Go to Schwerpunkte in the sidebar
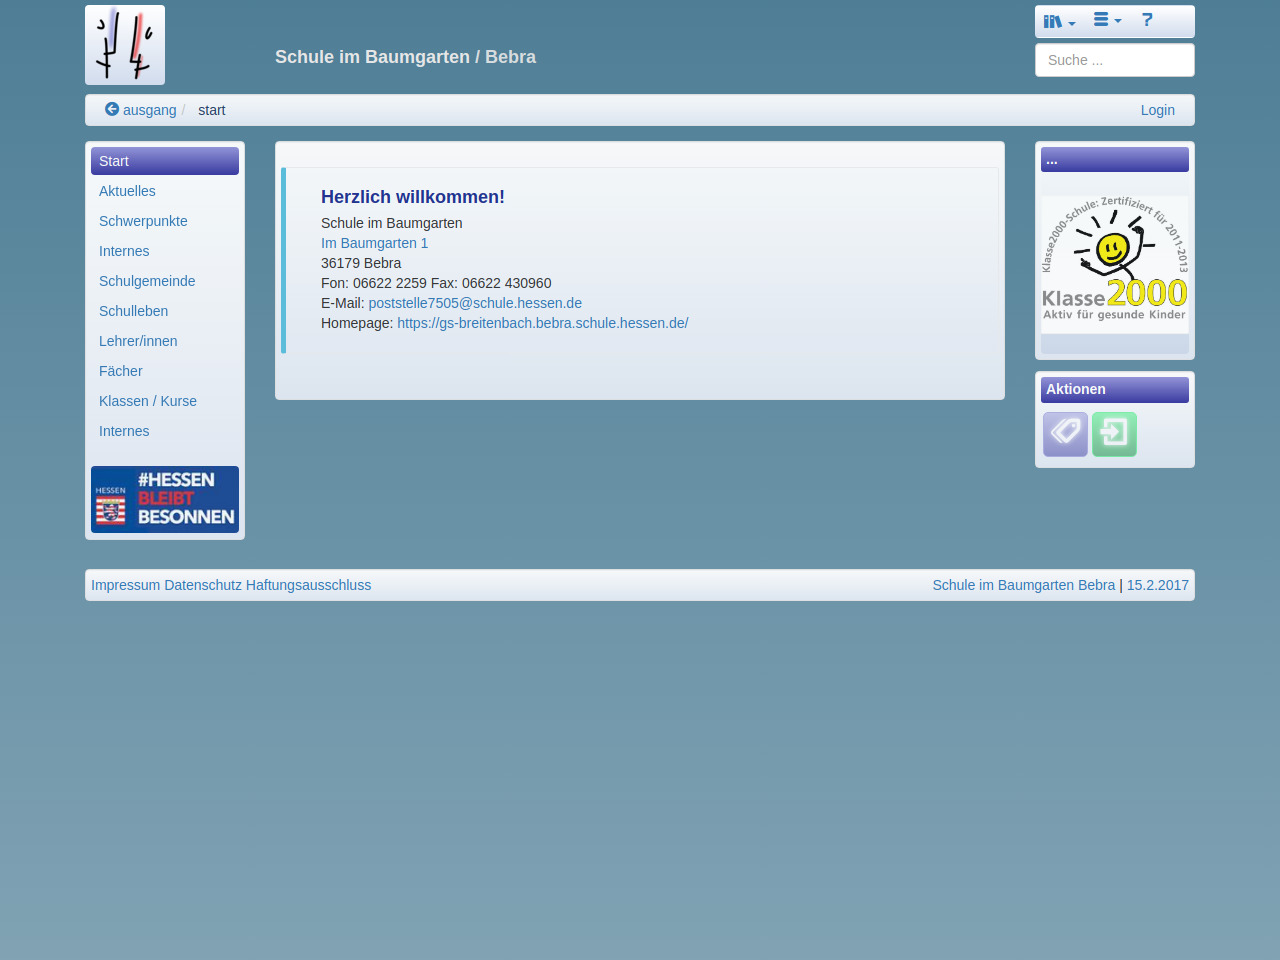 pyautogui.click(x=143, y=221)
